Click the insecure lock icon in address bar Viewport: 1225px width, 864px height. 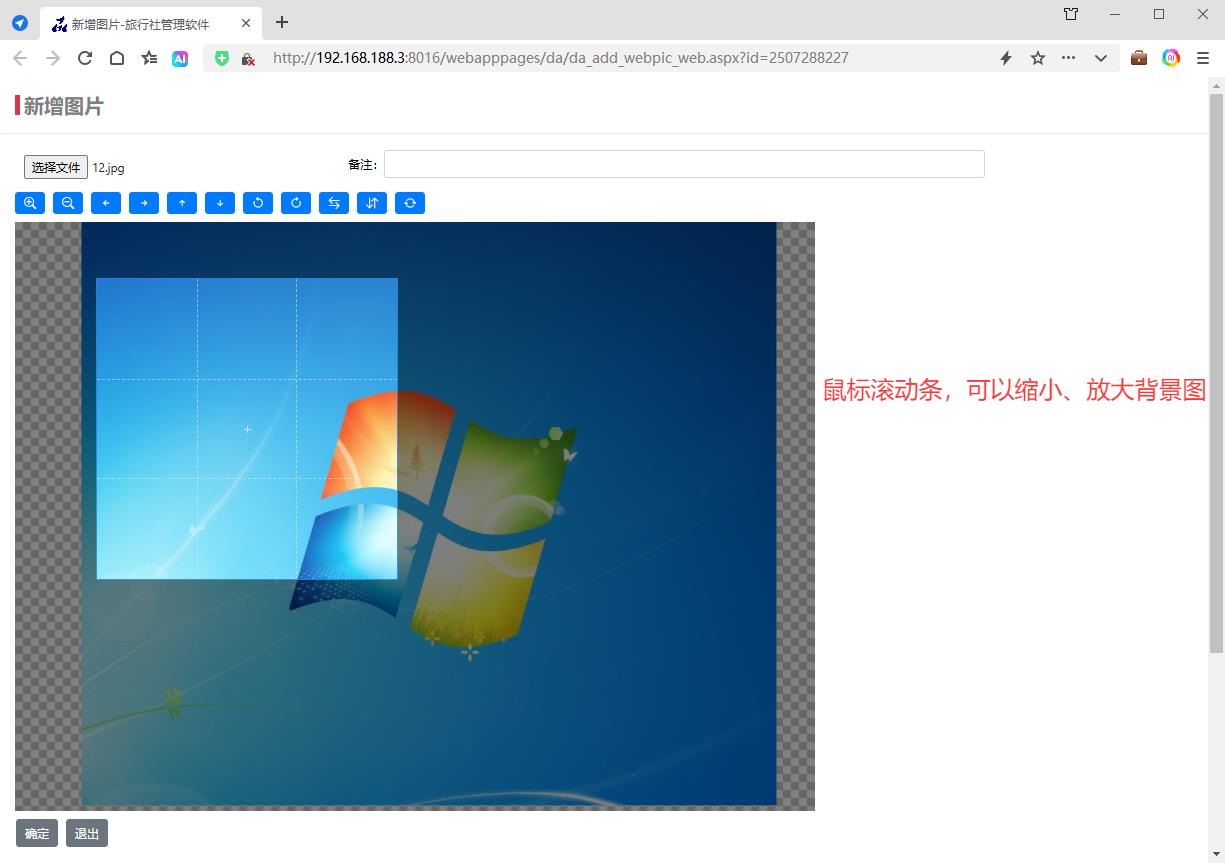[248, 58]
